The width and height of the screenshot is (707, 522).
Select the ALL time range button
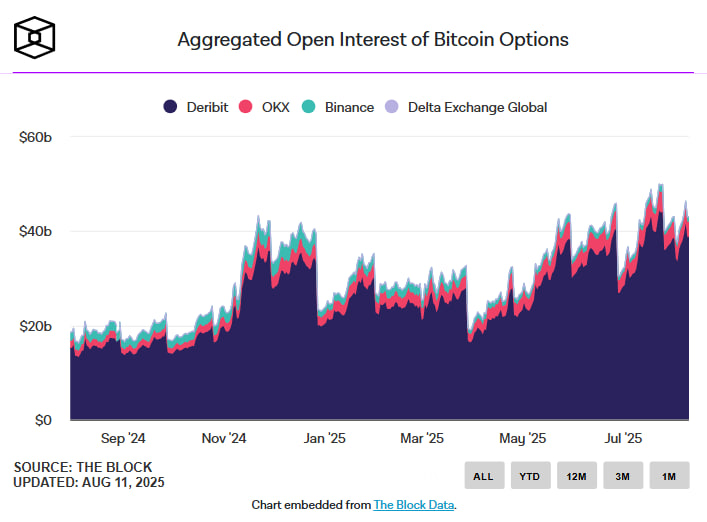(x=483, y=476)
